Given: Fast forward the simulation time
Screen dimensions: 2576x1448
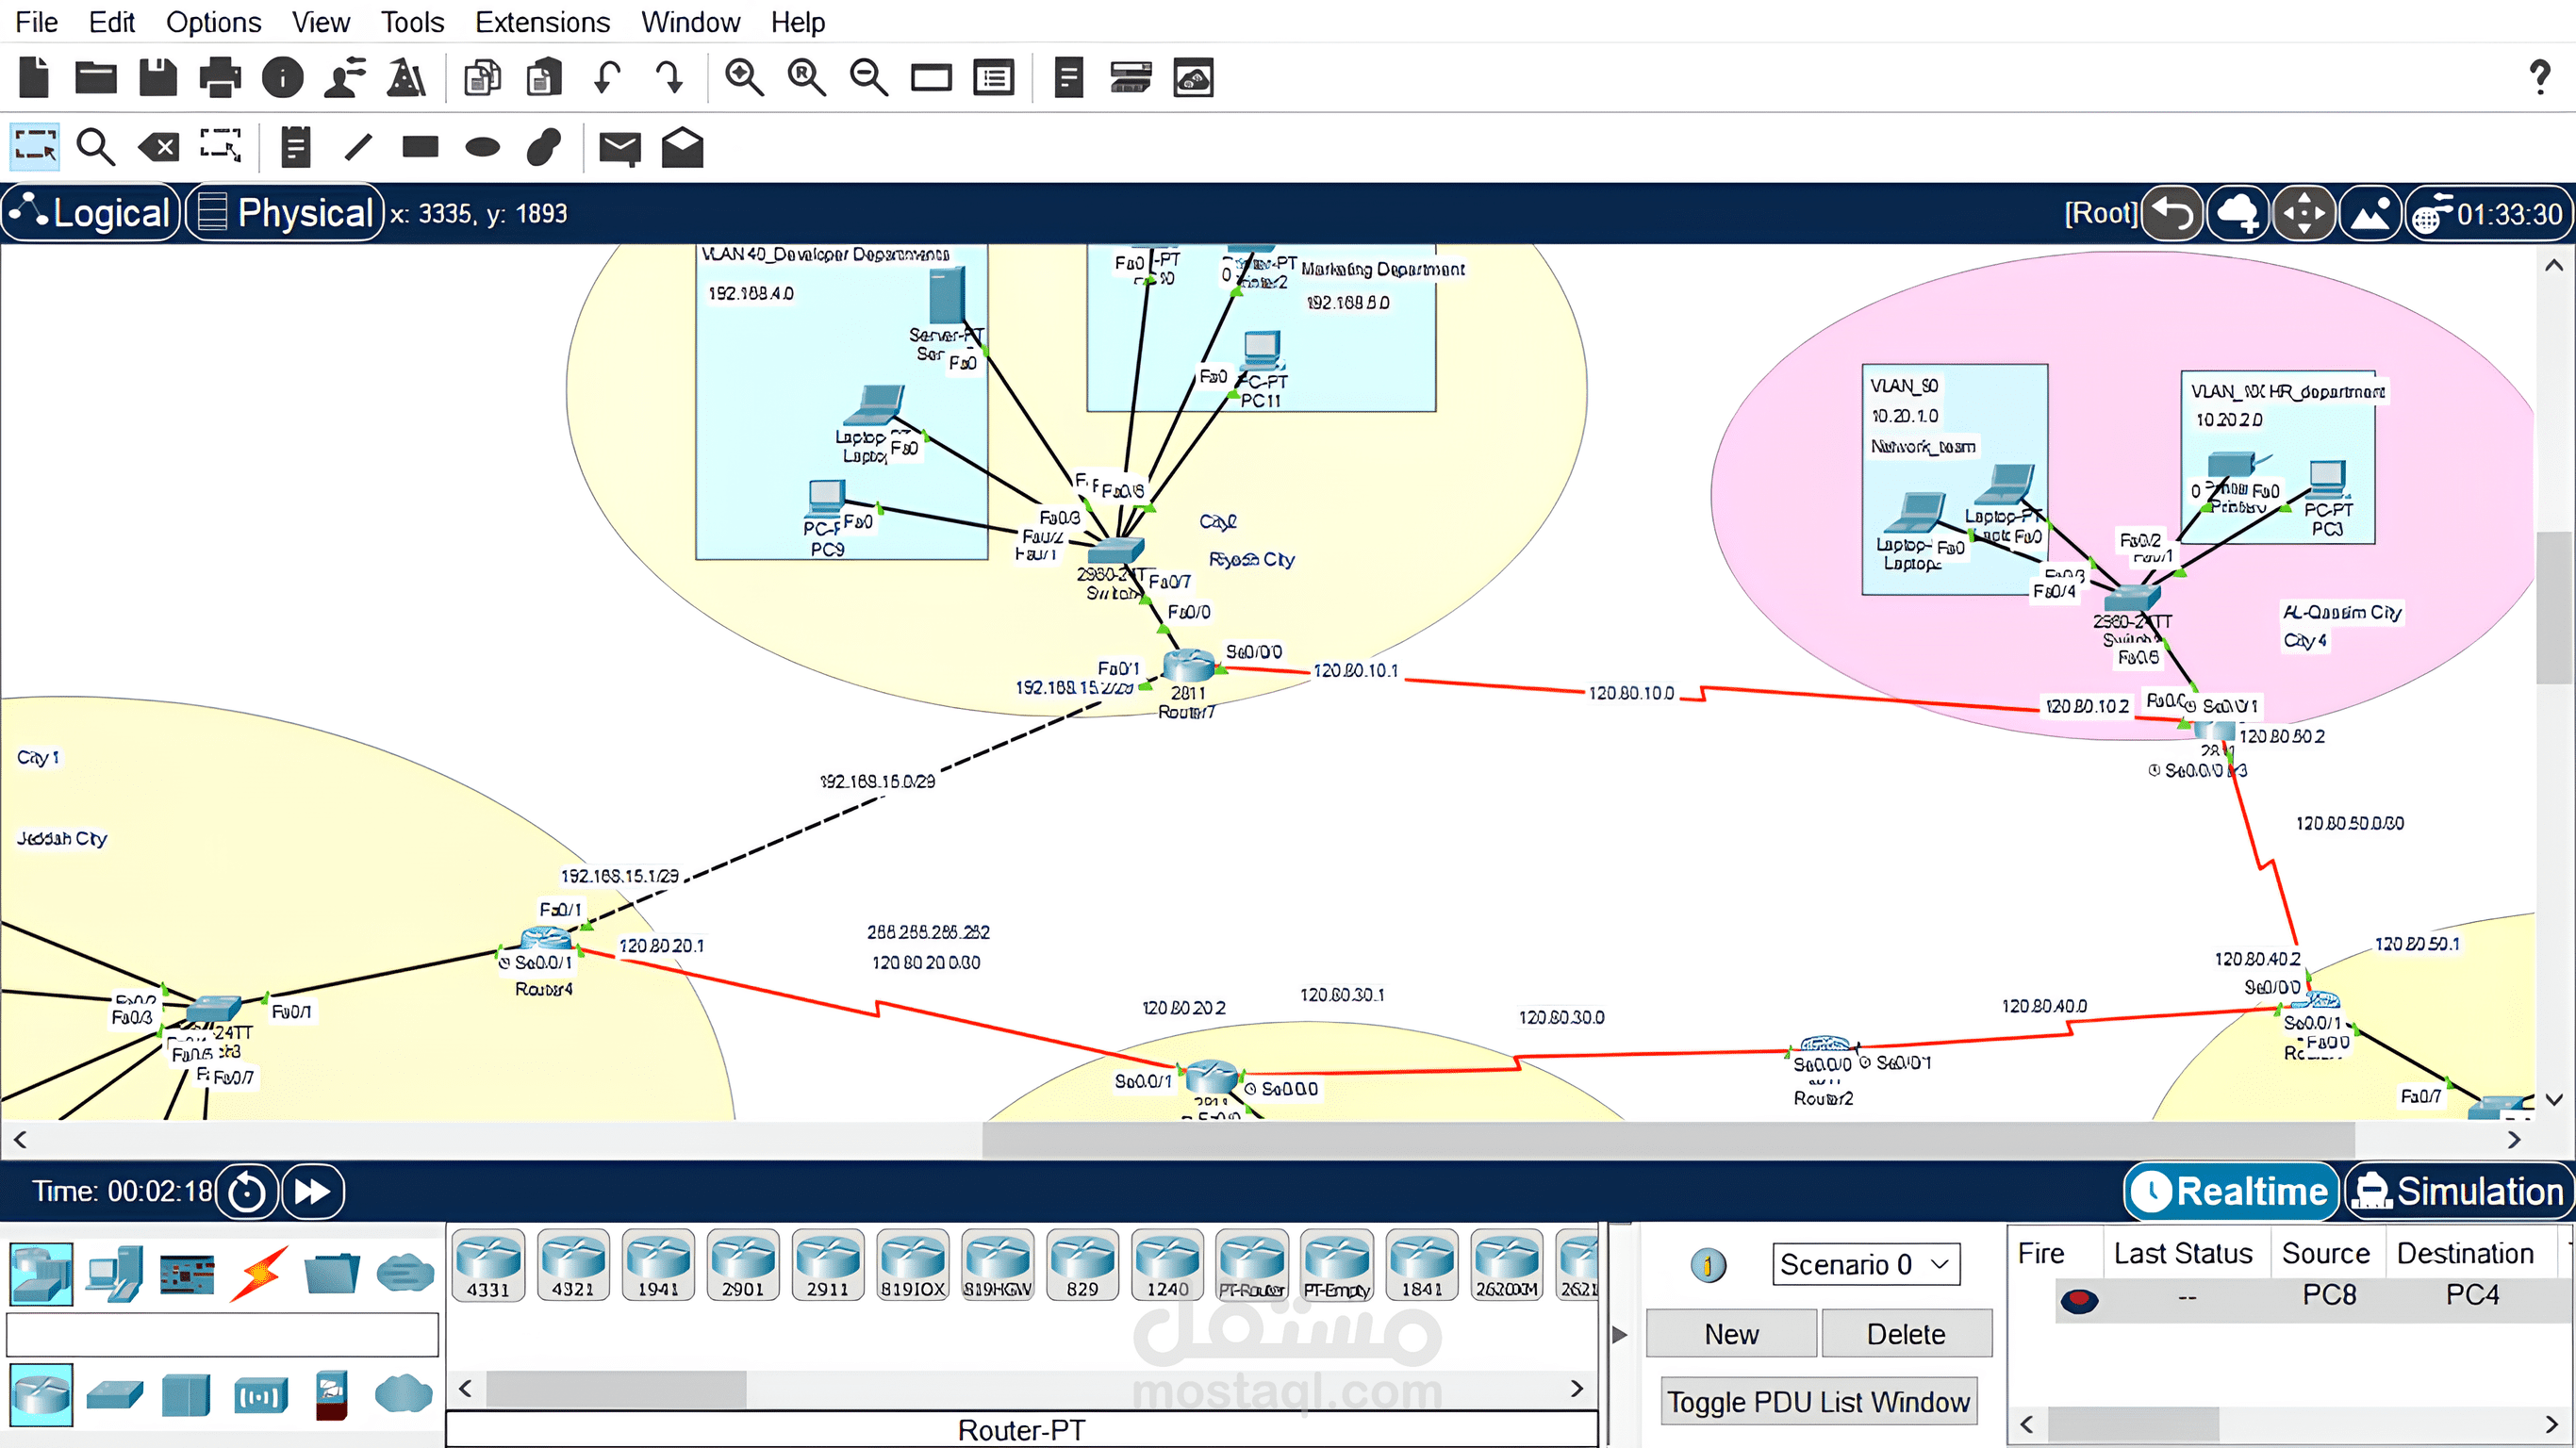Looking at the screenshot, I should (312, 1191).
